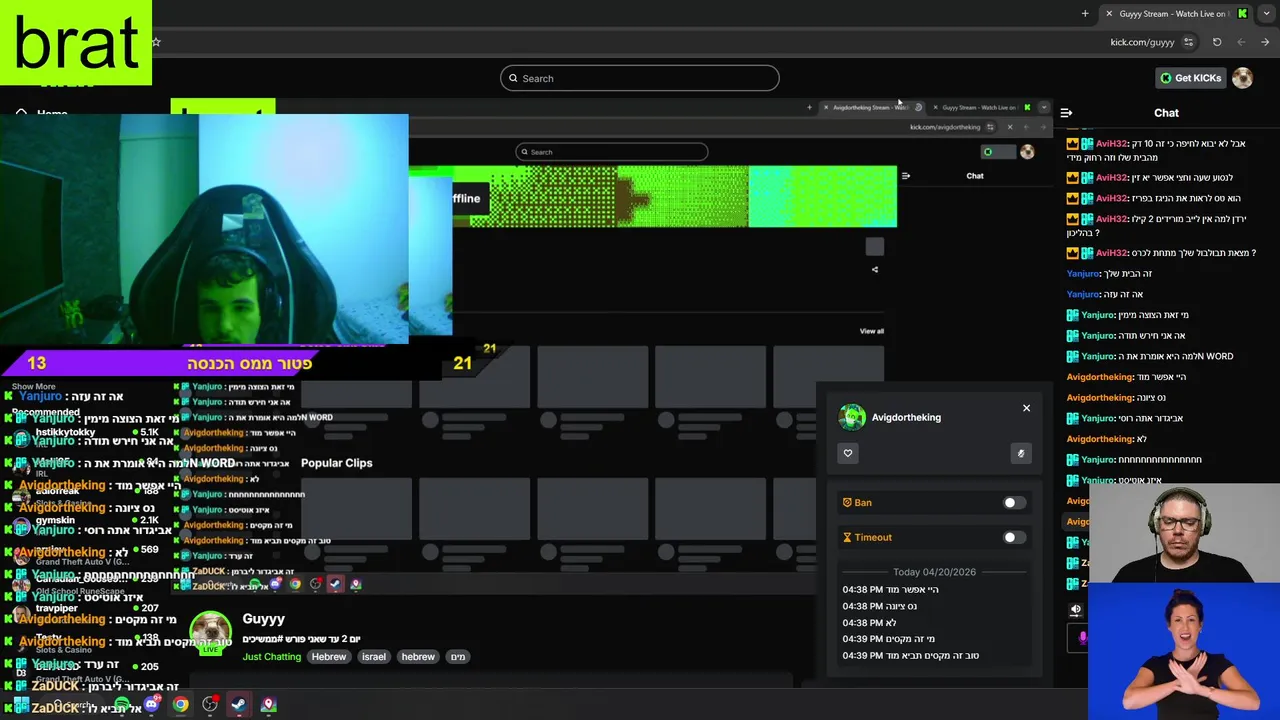This screenshot has height=720, width=1280.
Task: Select the Guyyy Stream - Watch Live tab
Action: click(1174, 14)
